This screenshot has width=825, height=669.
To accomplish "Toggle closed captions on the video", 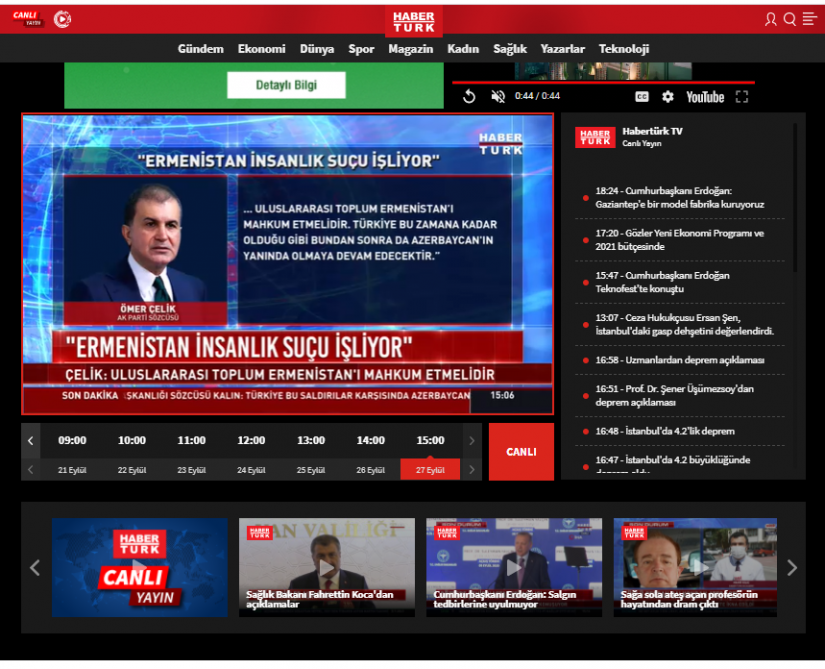I will click(x=642, y=96).
